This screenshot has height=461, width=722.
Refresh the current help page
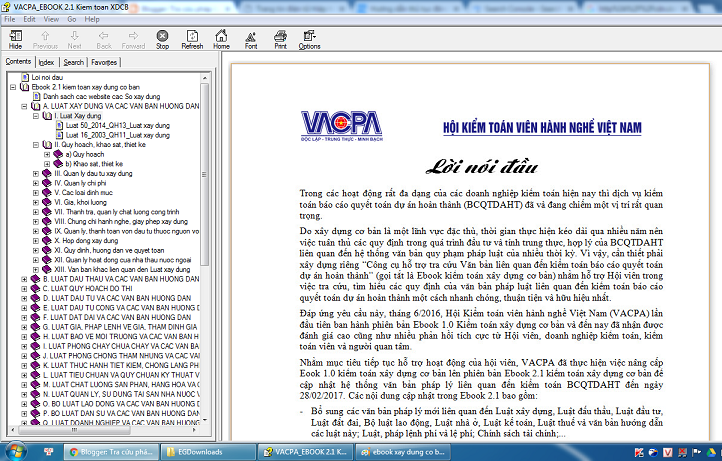192,40
